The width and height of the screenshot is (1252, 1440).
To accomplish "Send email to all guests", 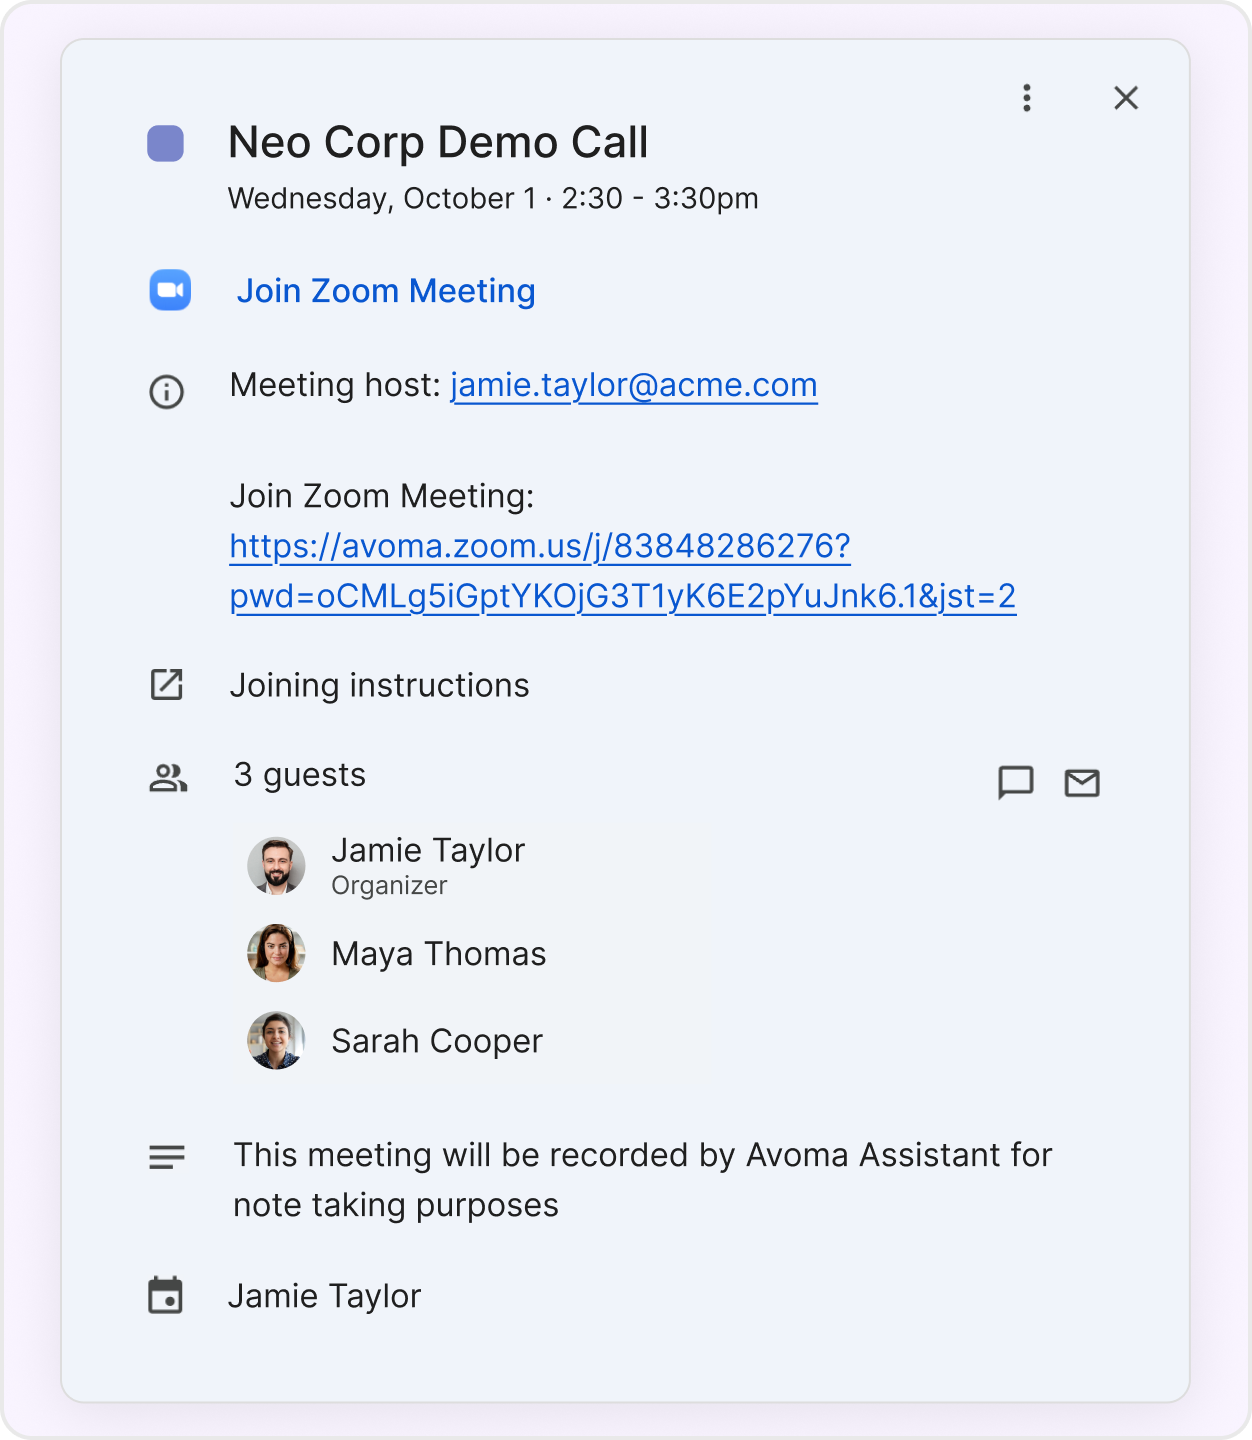I will coord(1082,783).
